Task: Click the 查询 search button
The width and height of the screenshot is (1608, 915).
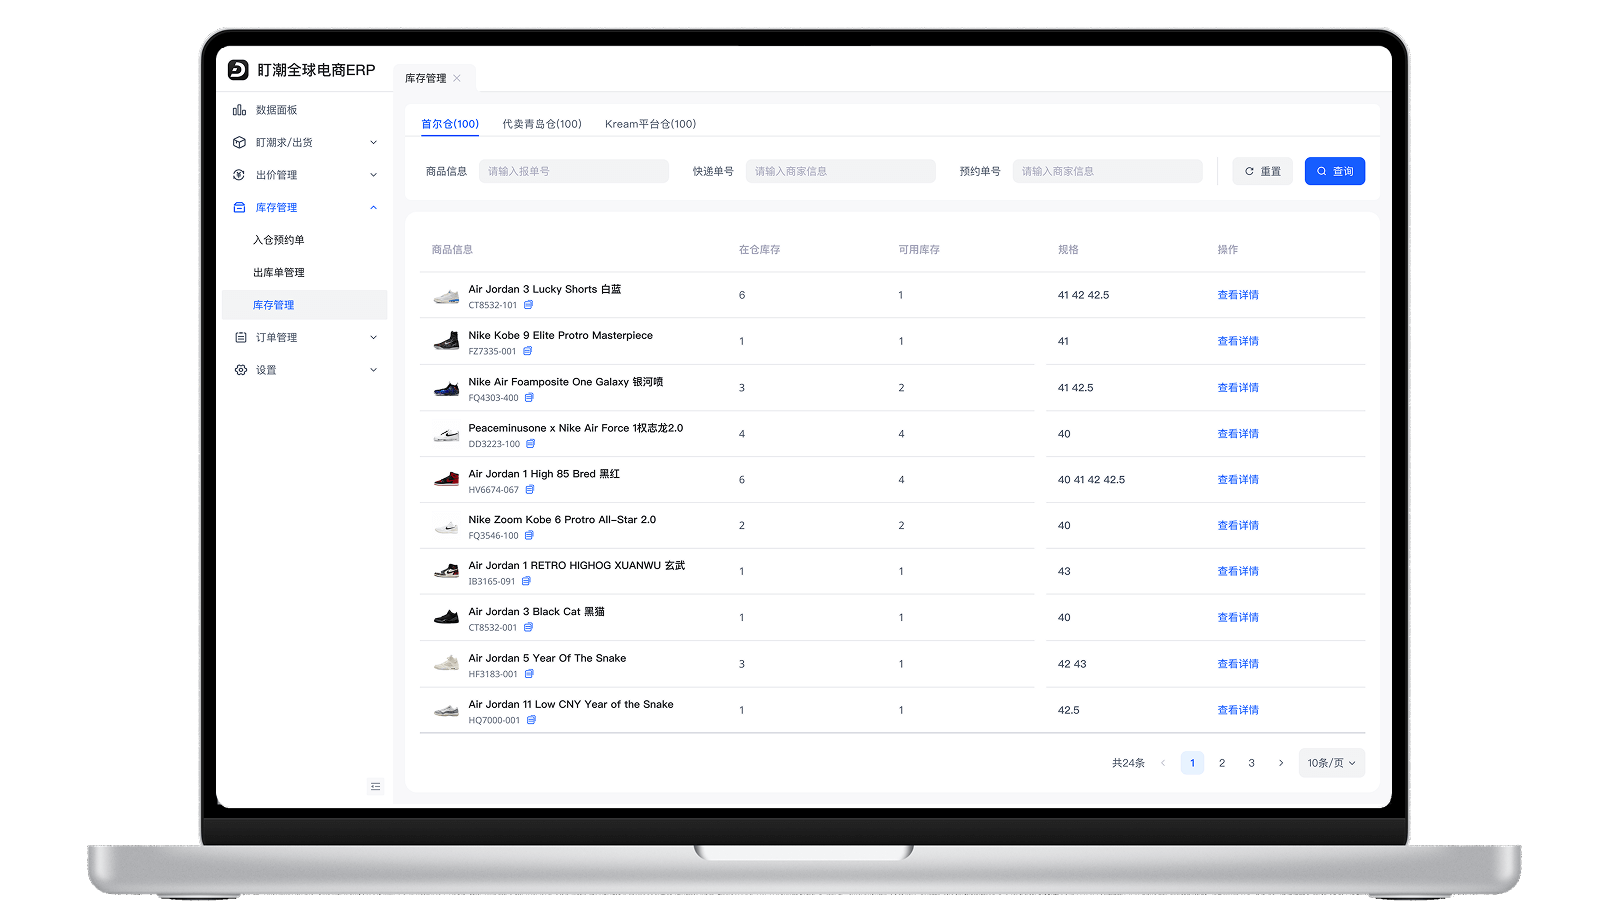Action: coord(1335,171)
